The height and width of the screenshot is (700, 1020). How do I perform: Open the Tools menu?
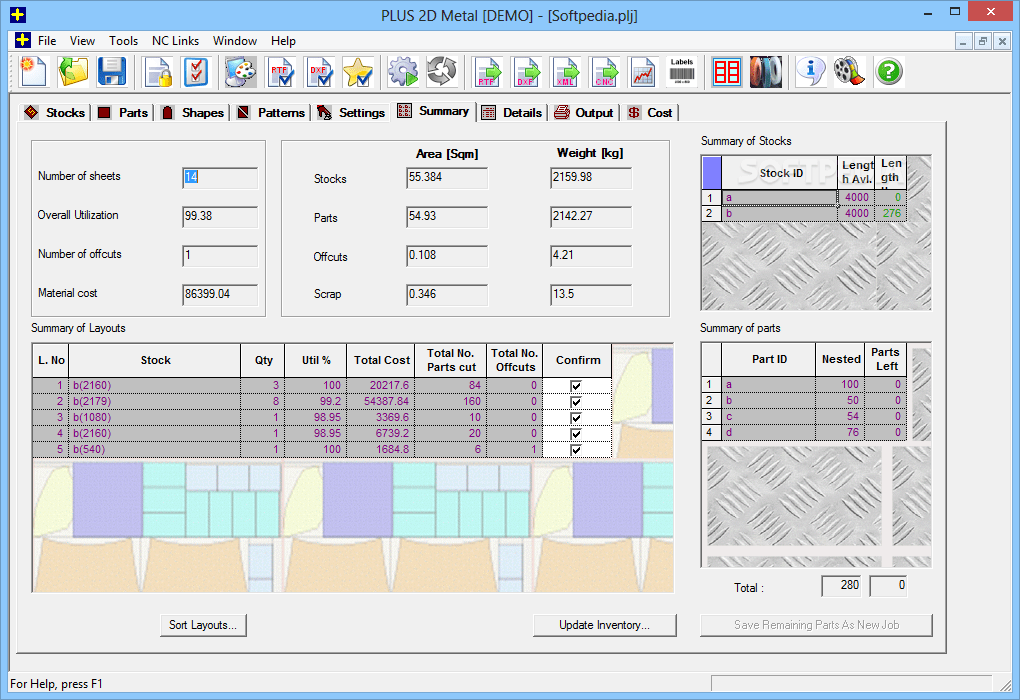123,40
